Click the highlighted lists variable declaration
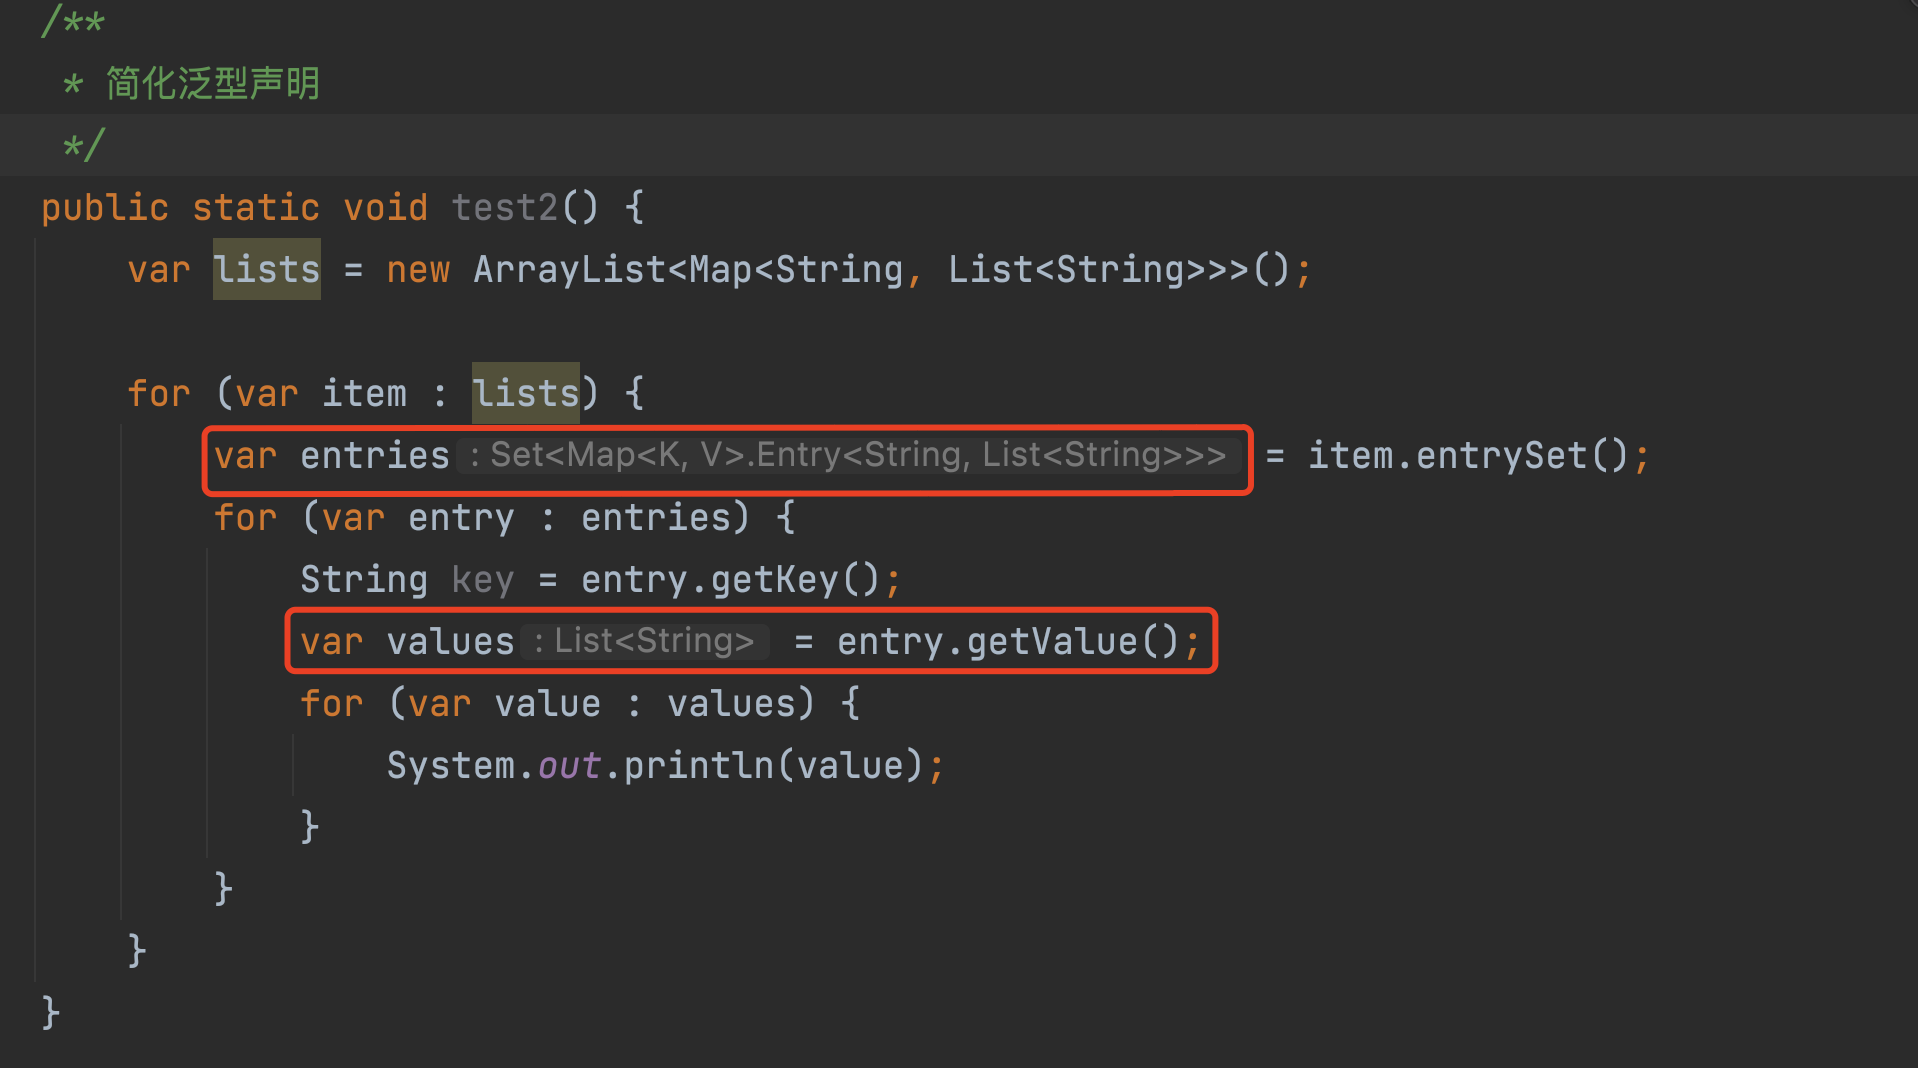1918x1068 pixels. tap(267, 270)
